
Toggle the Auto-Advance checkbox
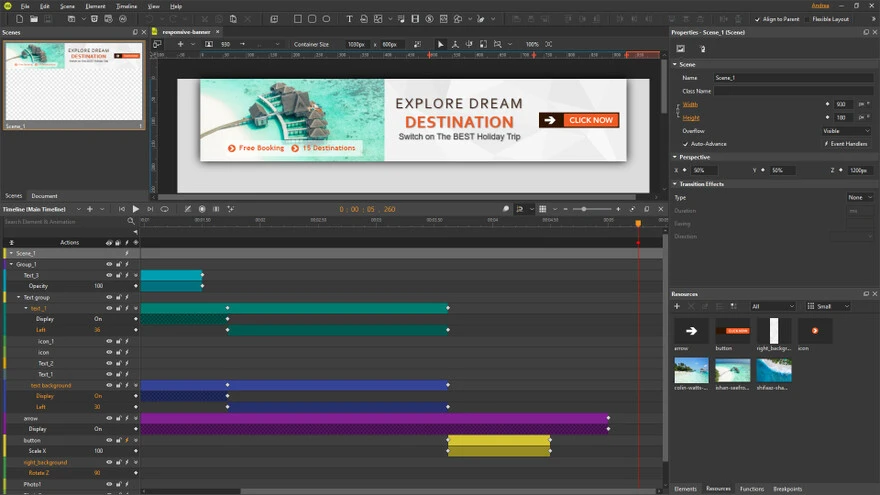[685, 144]
